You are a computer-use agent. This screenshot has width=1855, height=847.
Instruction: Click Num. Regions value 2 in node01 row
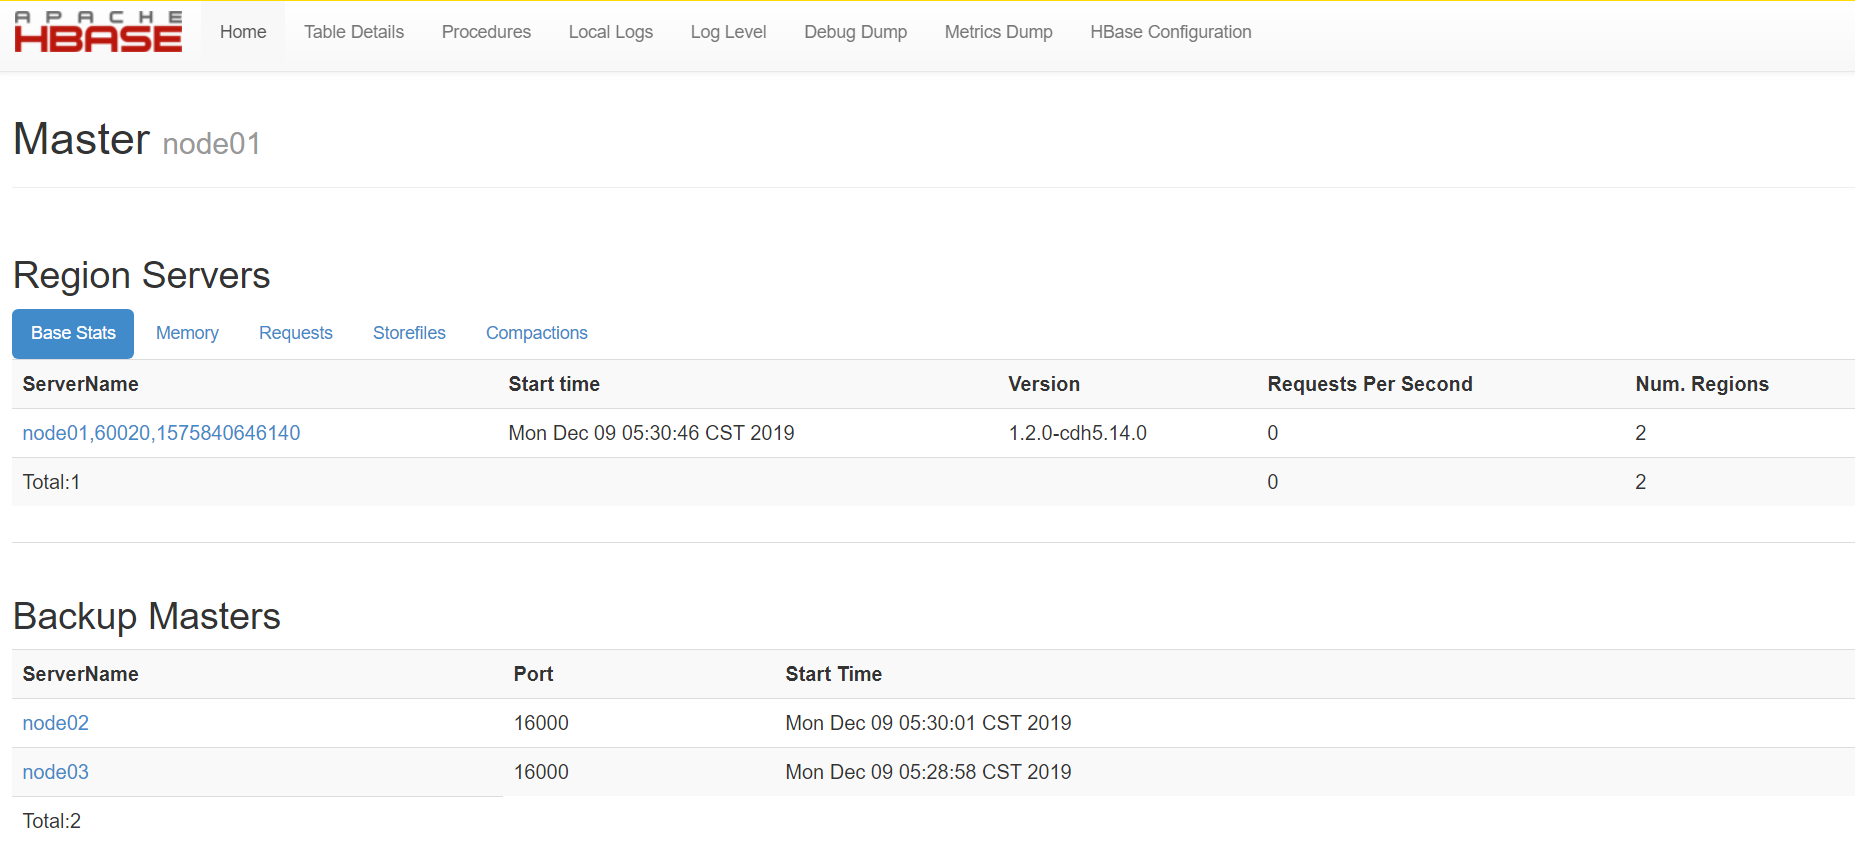coord(1640,433)
